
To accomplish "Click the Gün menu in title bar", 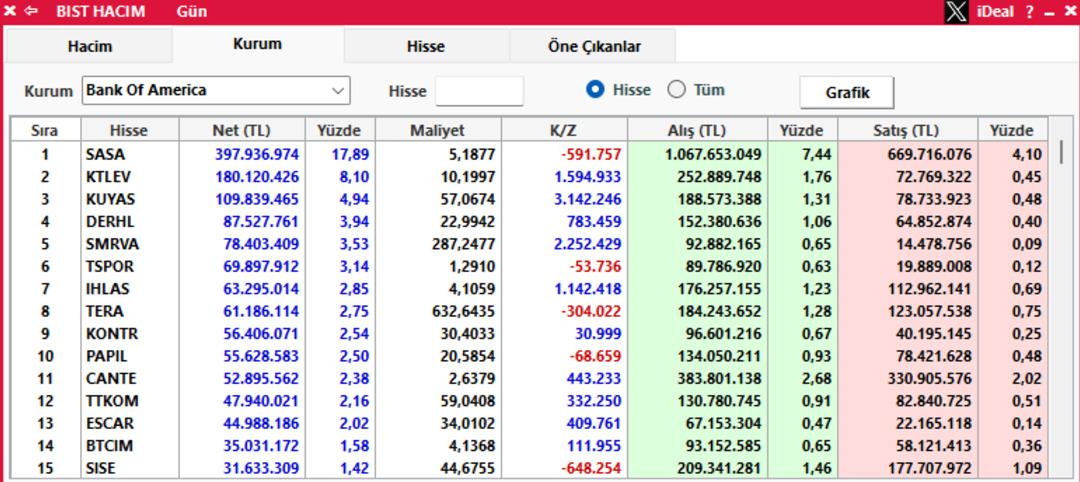I will point(191,12).
